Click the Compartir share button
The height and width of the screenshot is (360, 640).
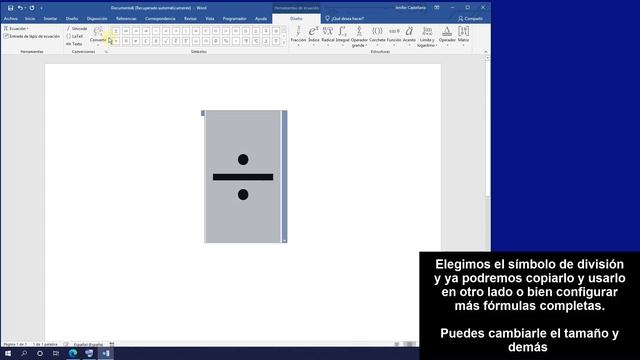tap(470, 19)
